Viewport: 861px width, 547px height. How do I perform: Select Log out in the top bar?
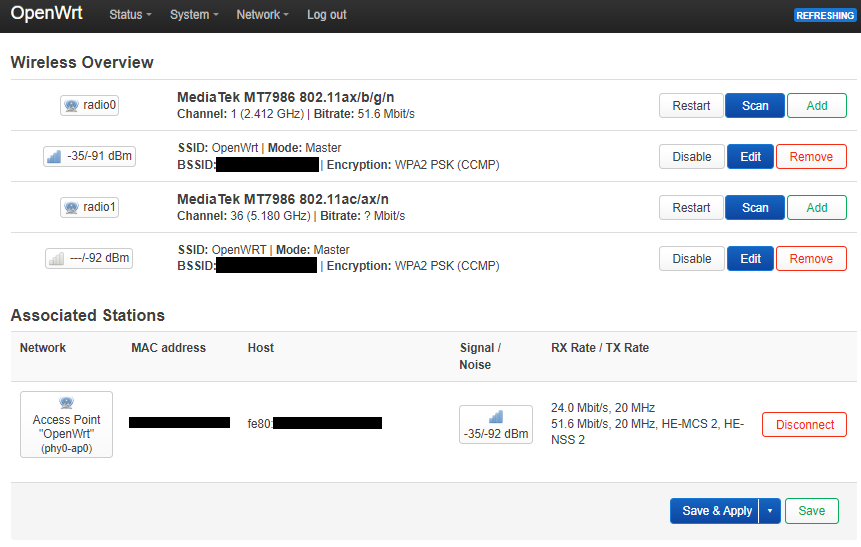[327, 15]
